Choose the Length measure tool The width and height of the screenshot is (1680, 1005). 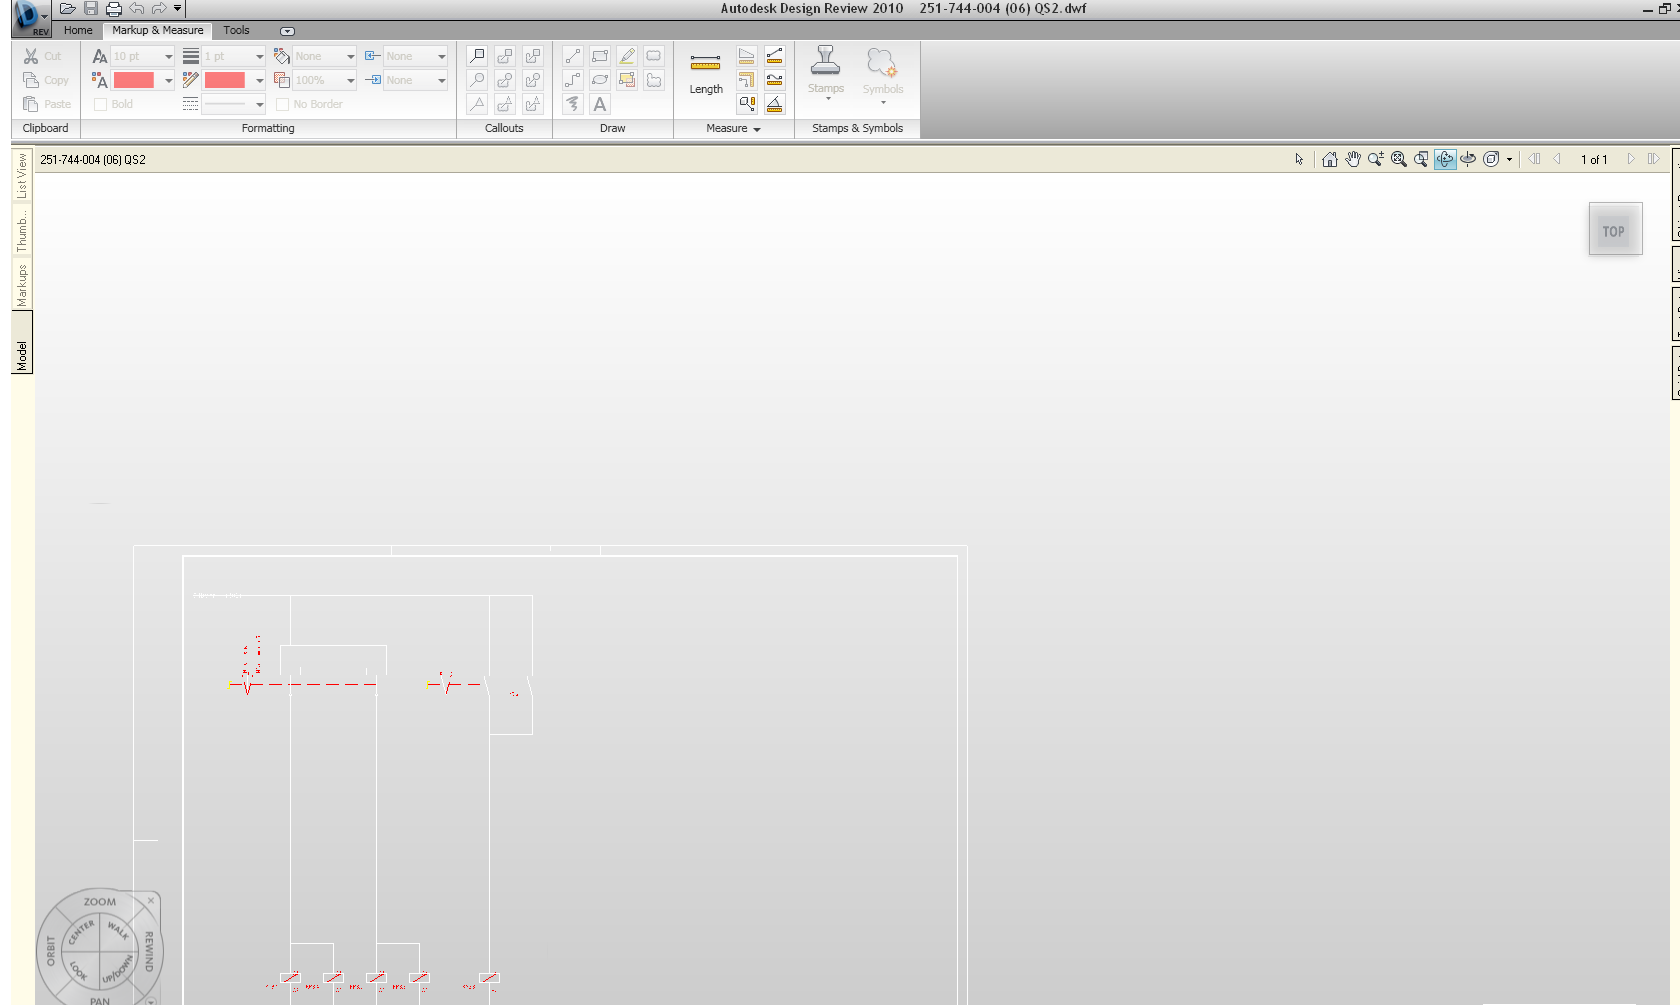(705, 72)
